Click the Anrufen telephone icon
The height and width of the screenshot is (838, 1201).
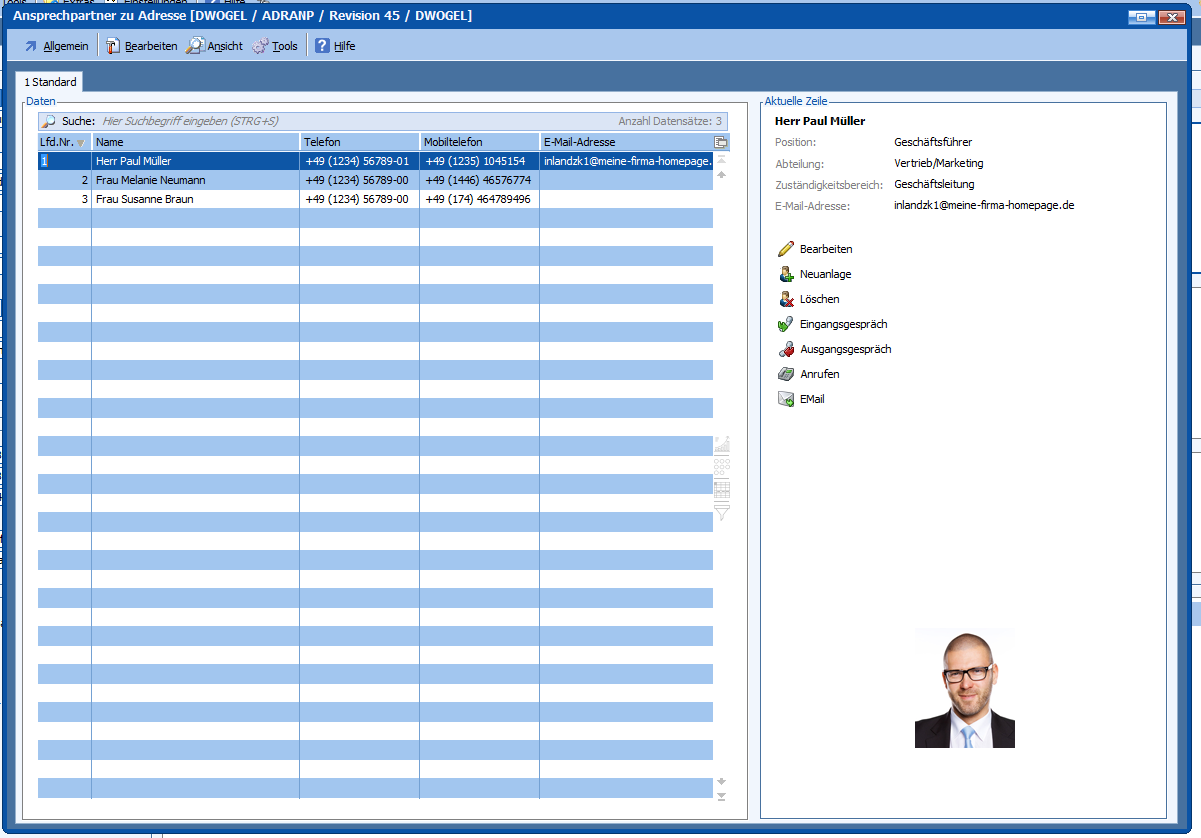click(786, 374)
